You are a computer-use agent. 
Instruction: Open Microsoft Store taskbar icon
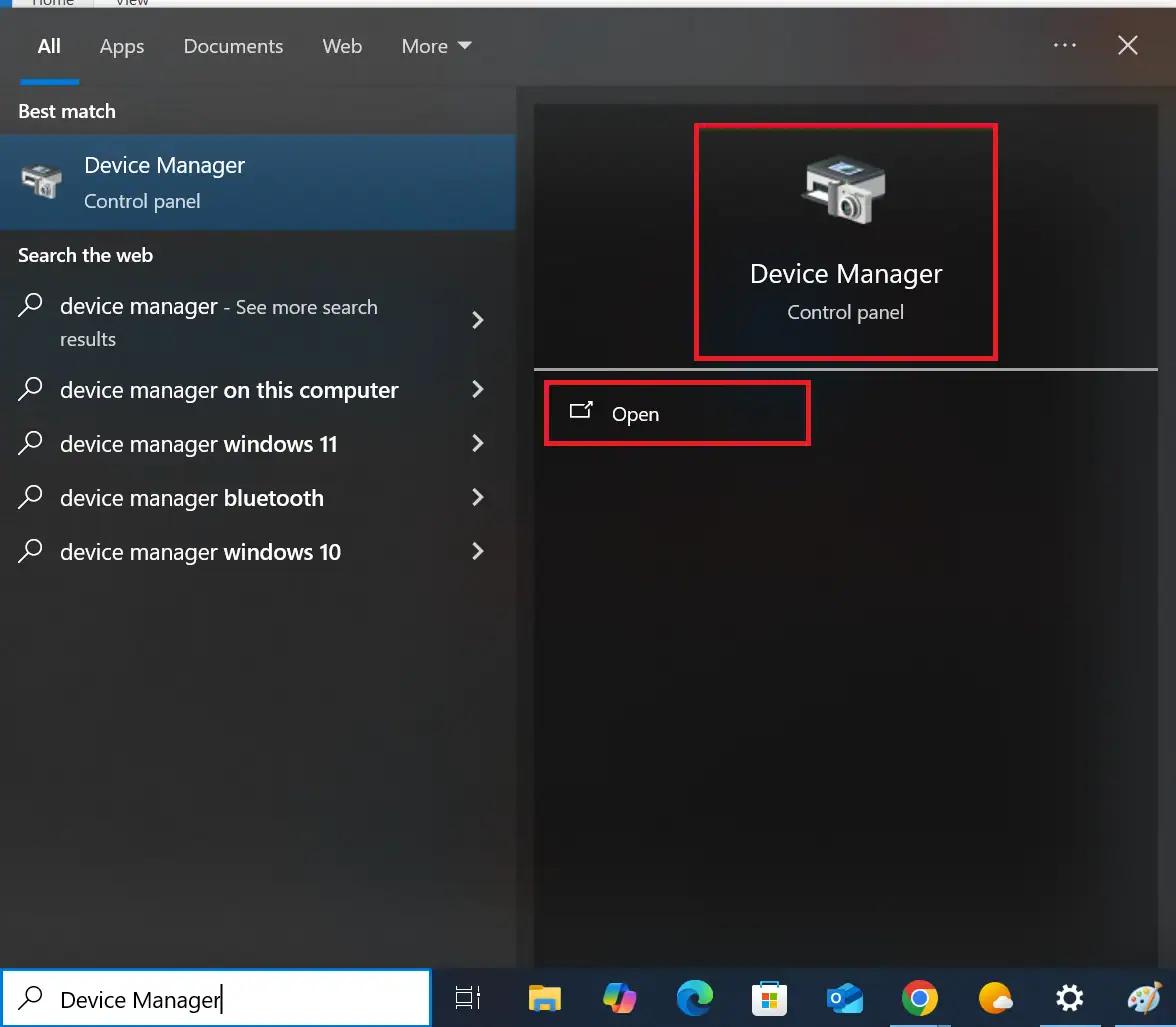770,998
